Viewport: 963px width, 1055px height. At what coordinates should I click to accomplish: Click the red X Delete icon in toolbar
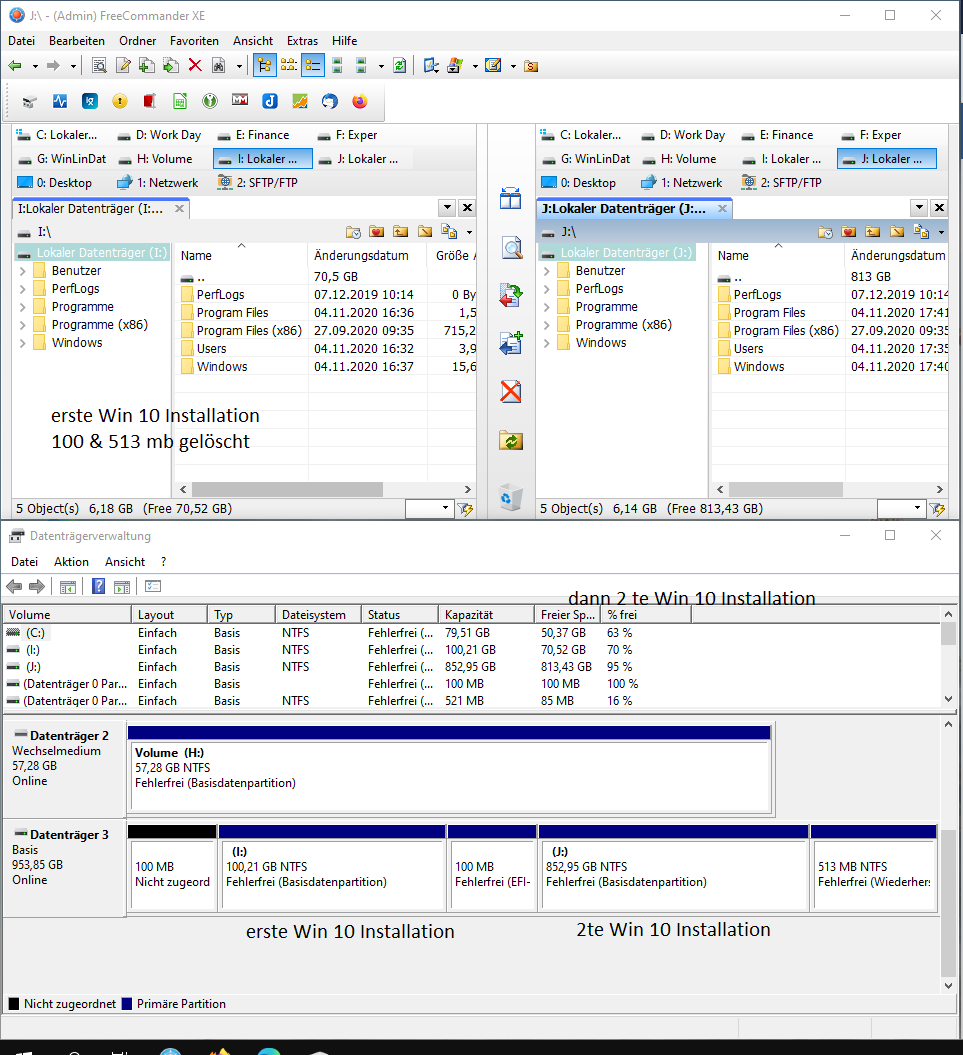click(195, 65)
